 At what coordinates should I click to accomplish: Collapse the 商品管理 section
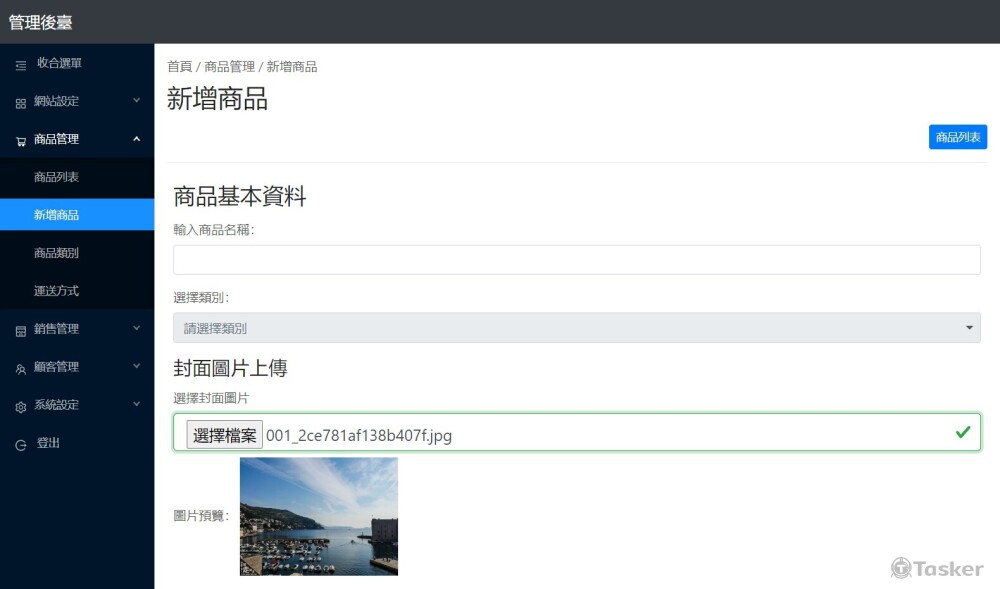pyautogui.click(x=136, y=139)
